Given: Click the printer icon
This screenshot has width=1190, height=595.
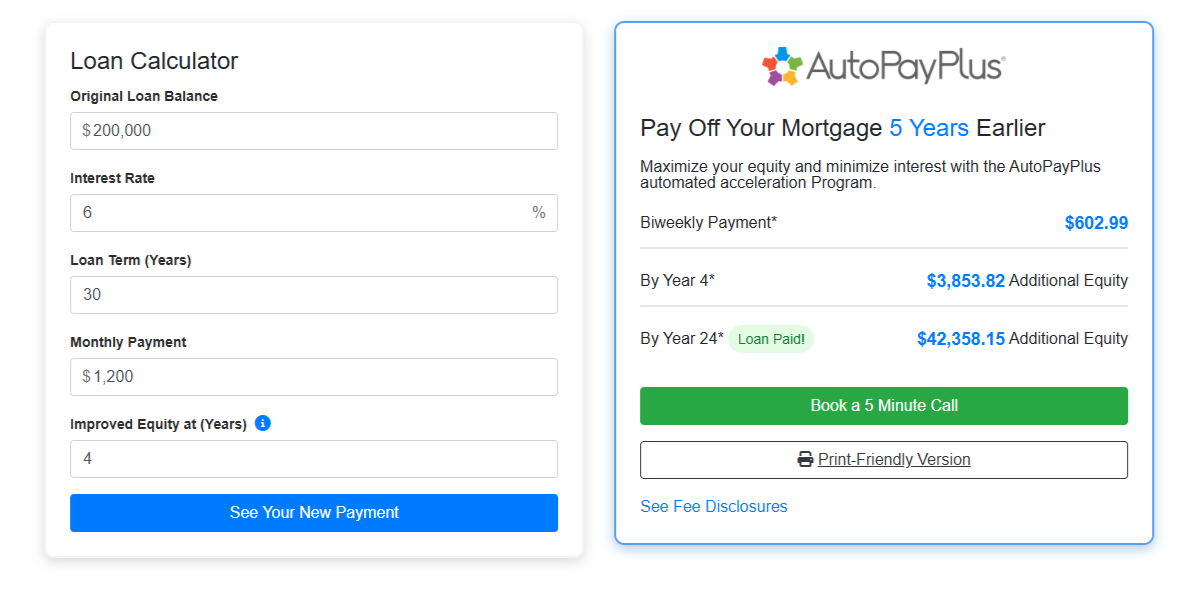Looking at the screenshot, I should tap(805, 460).
